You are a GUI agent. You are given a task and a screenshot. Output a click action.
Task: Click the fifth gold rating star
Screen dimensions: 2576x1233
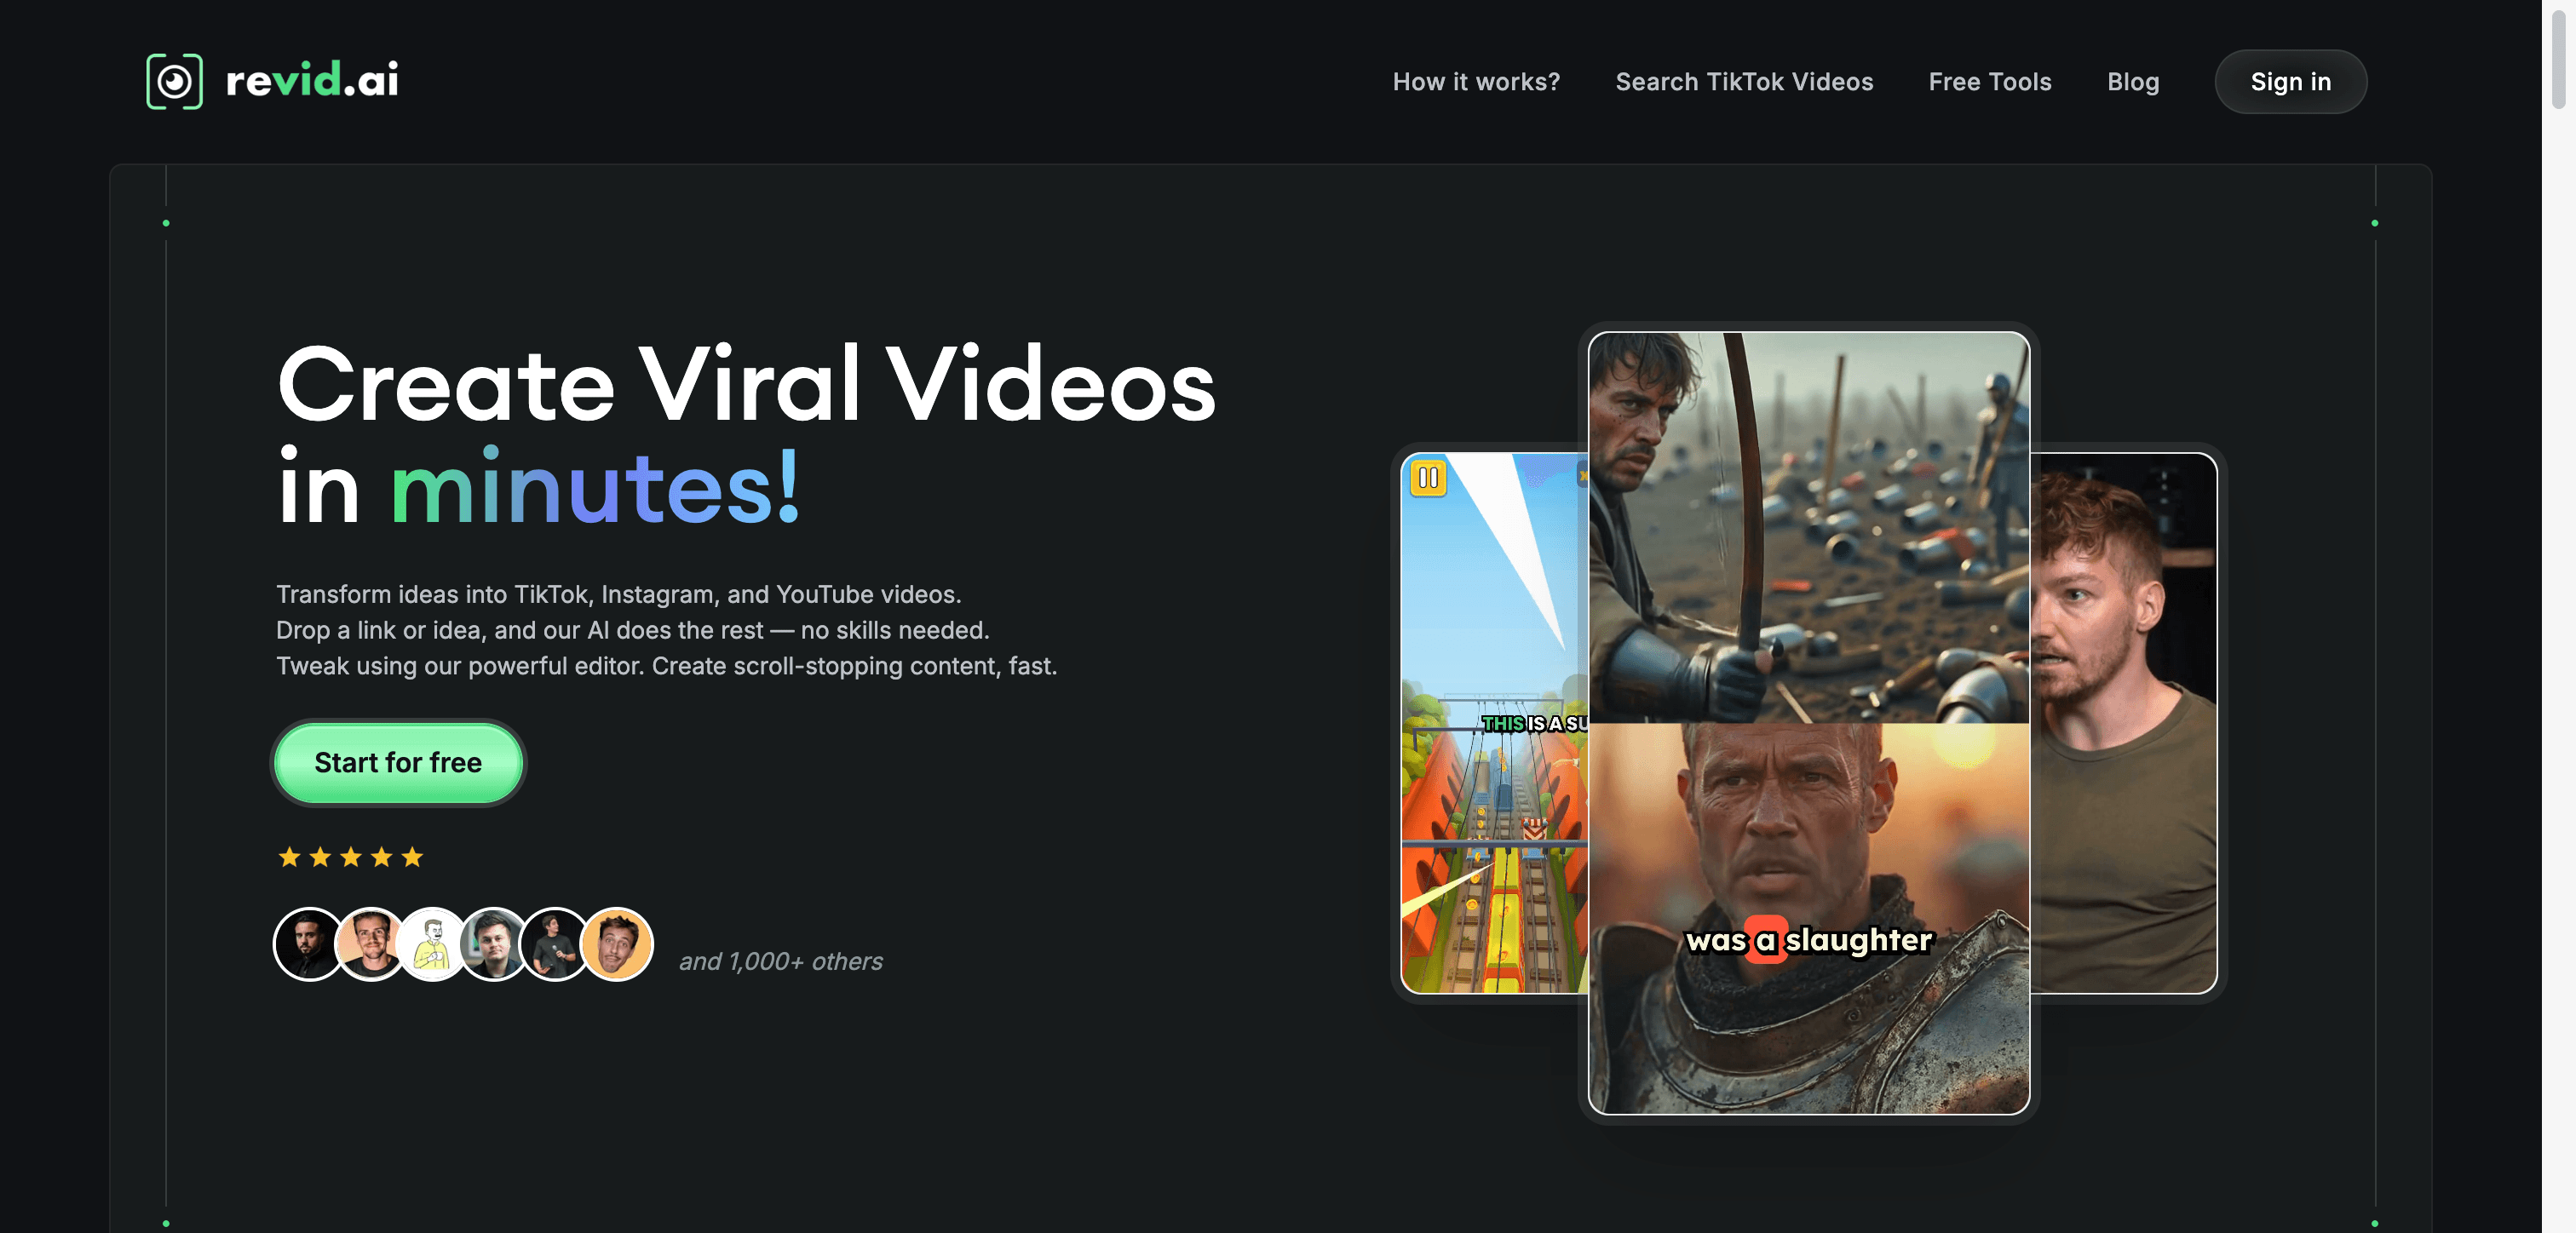pyautogui.click(x=412, y=857)
